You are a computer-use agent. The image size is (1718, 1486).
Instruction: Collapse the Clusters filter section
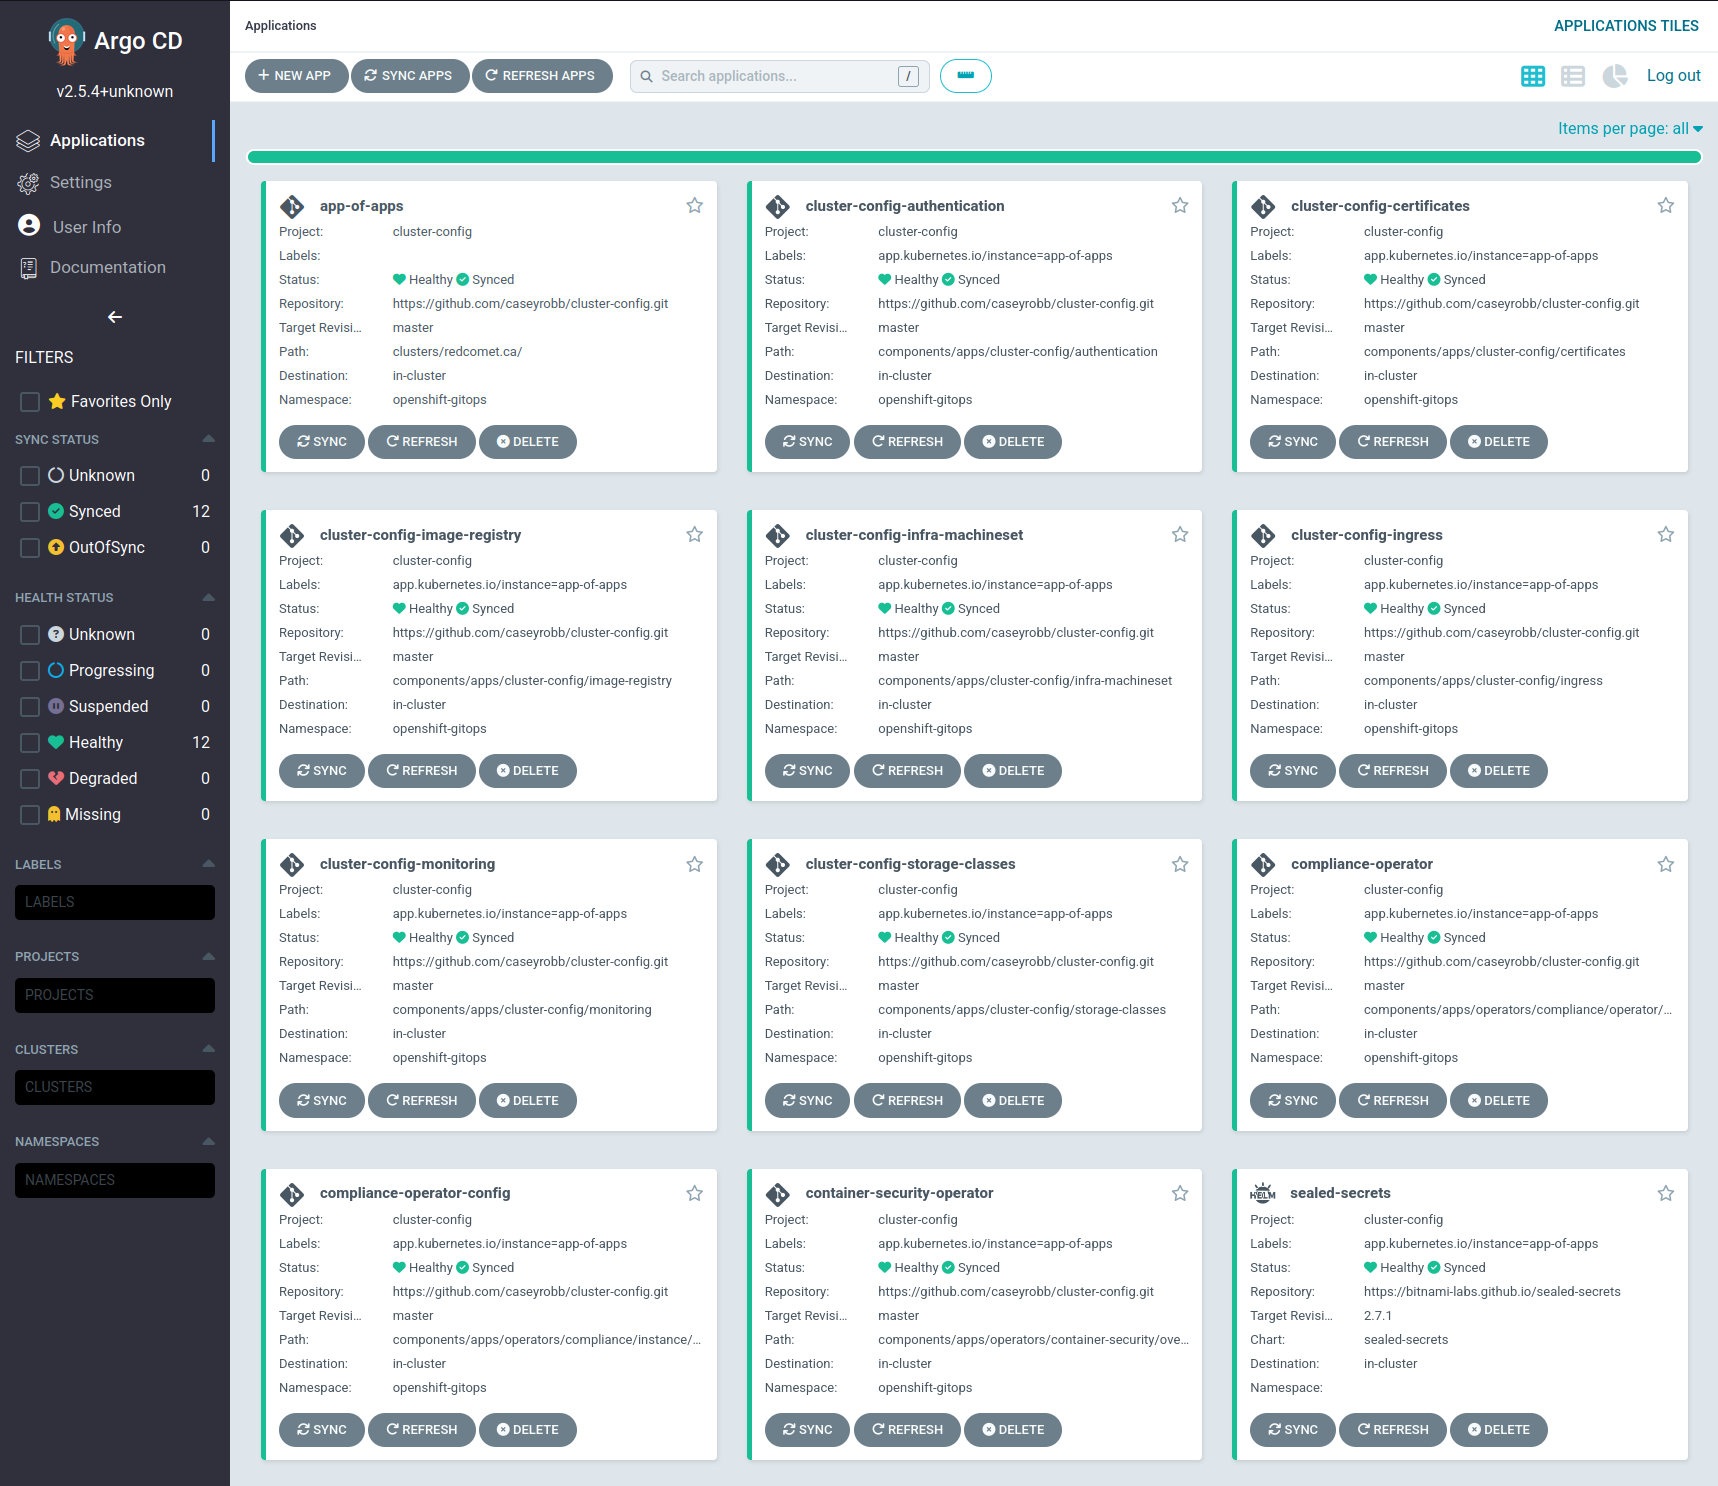(x=208, y=1049)
